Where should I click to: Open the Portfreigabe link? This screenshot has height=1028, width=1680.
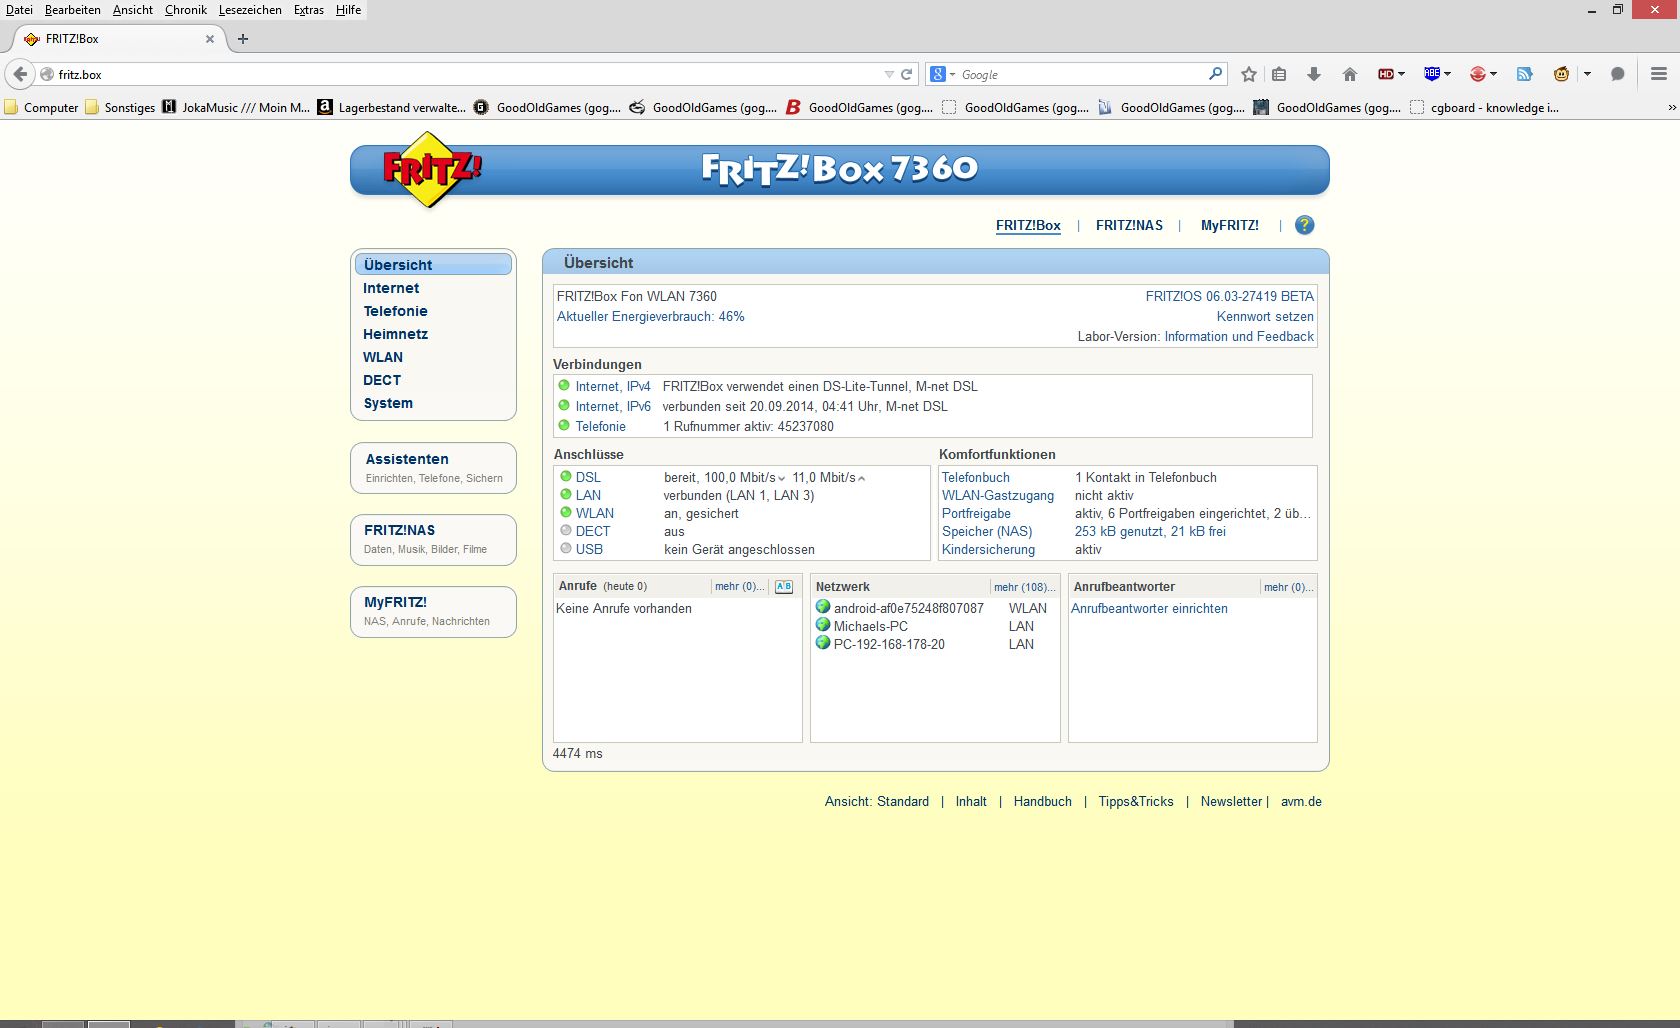tap(976, 513)
